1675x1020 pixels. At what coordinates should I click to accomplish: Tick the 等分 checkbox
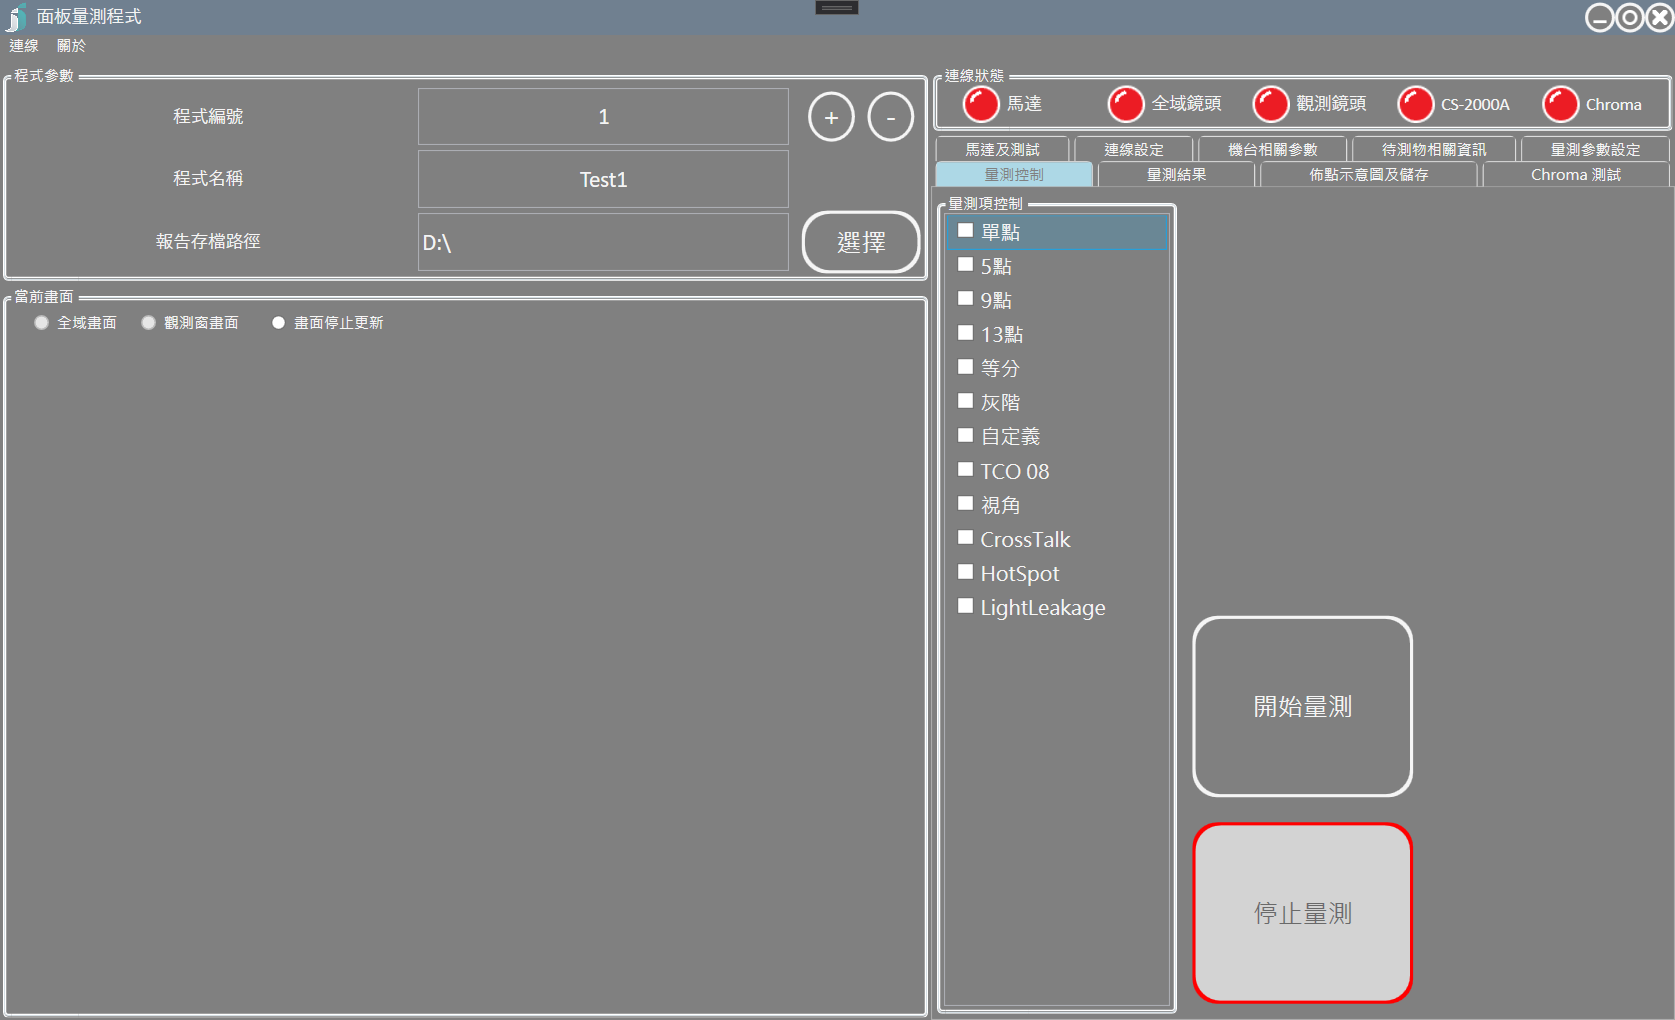click(x=966, y=367)
